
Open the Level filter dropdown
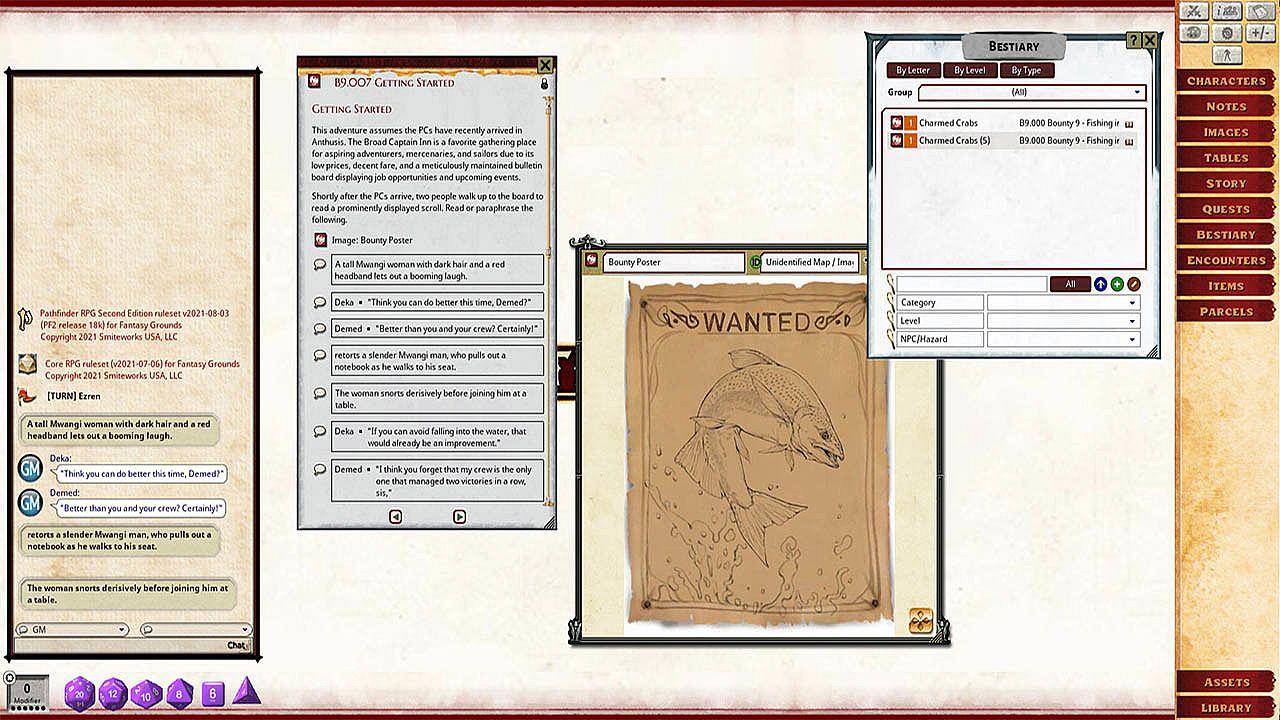[1063, 321]
